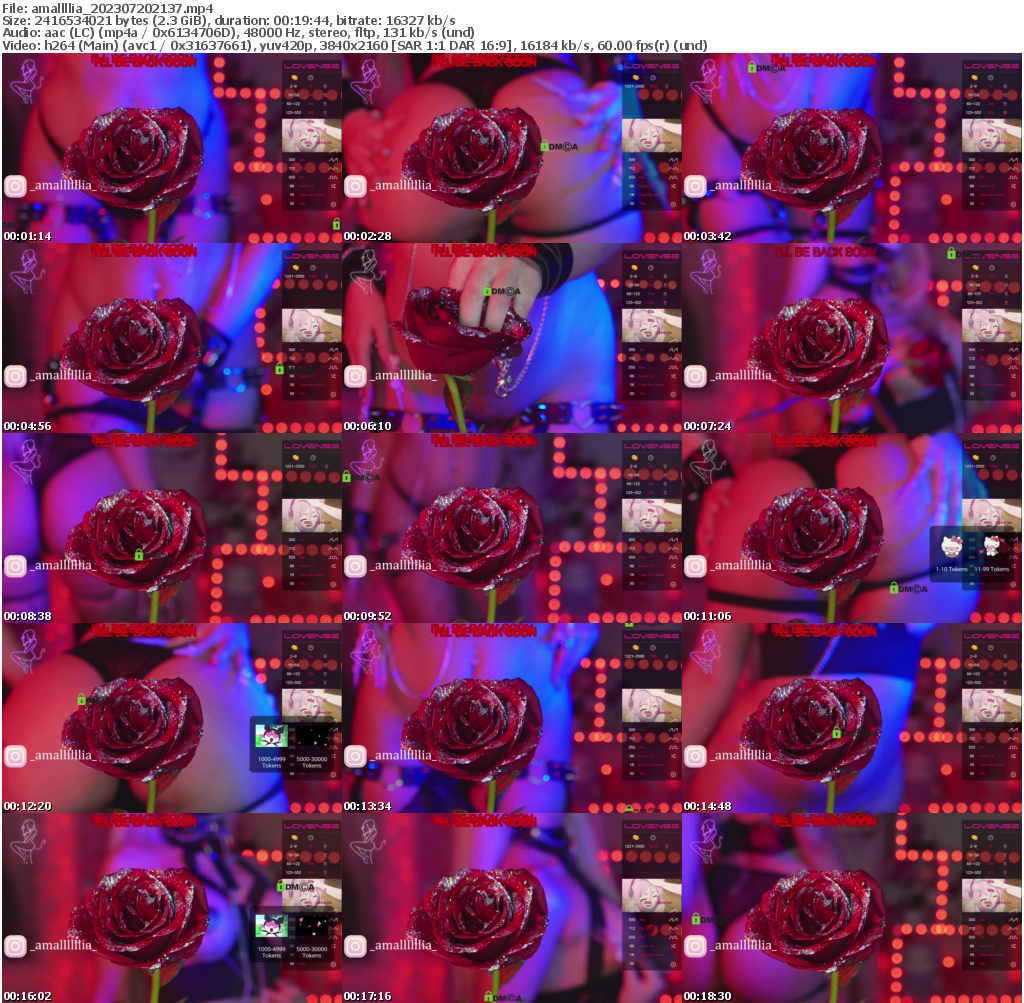Click the Instagram icon in the 00:09:52 frame
Viewport: 1024px width, 1003px height.
point(355,566)
